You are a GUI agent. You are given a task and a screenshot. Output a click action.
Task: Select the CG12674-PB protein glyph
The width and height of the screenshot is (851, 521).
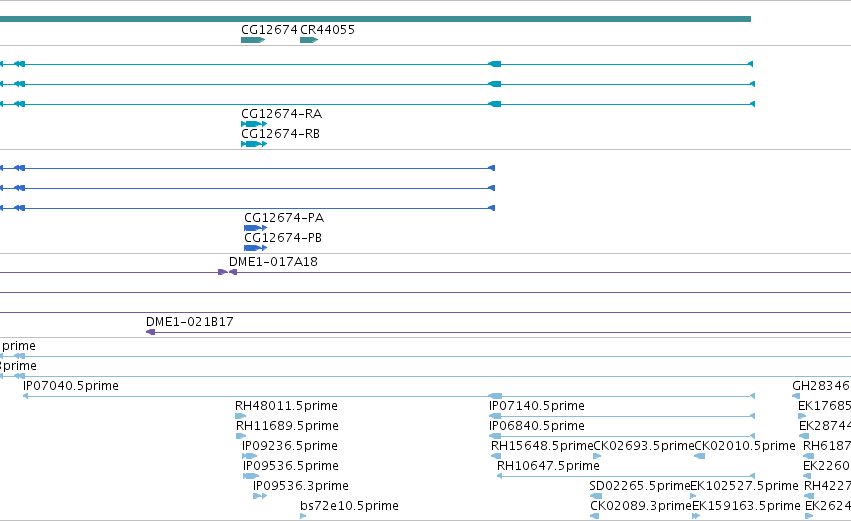click(255, 248)
